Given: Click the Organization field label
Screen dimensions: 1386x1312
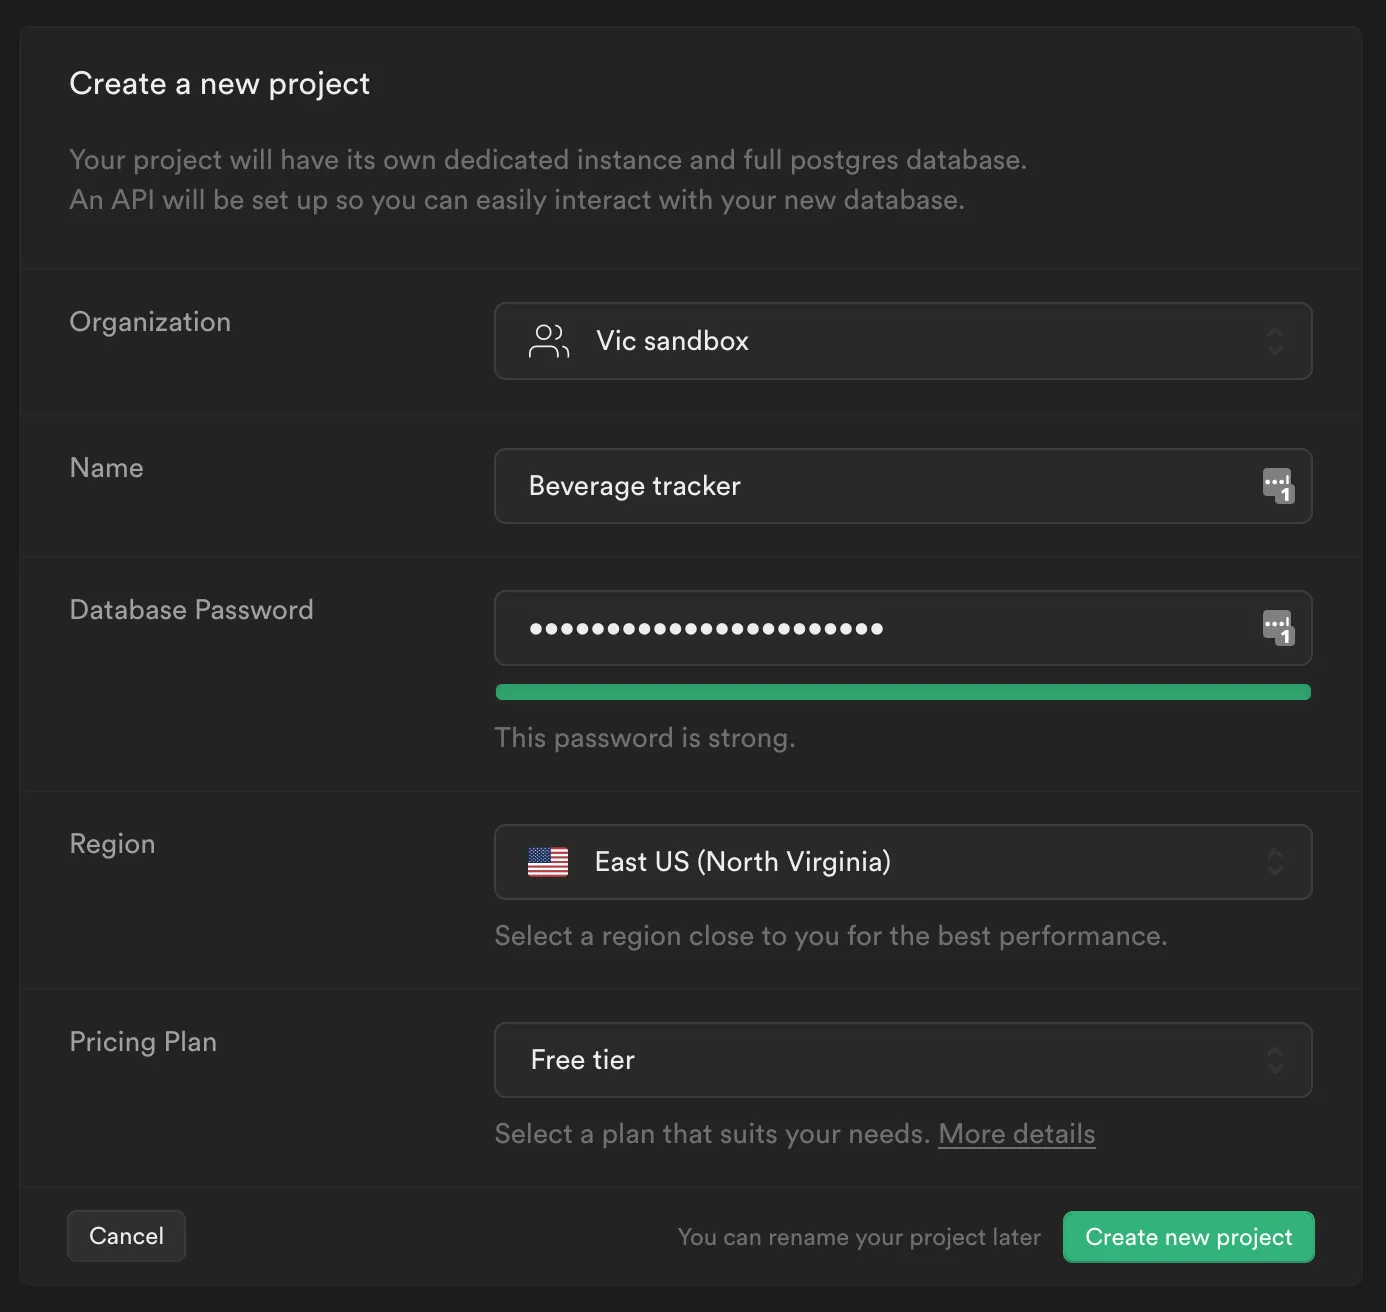Looking at the screenshot, I should (150, 322).
